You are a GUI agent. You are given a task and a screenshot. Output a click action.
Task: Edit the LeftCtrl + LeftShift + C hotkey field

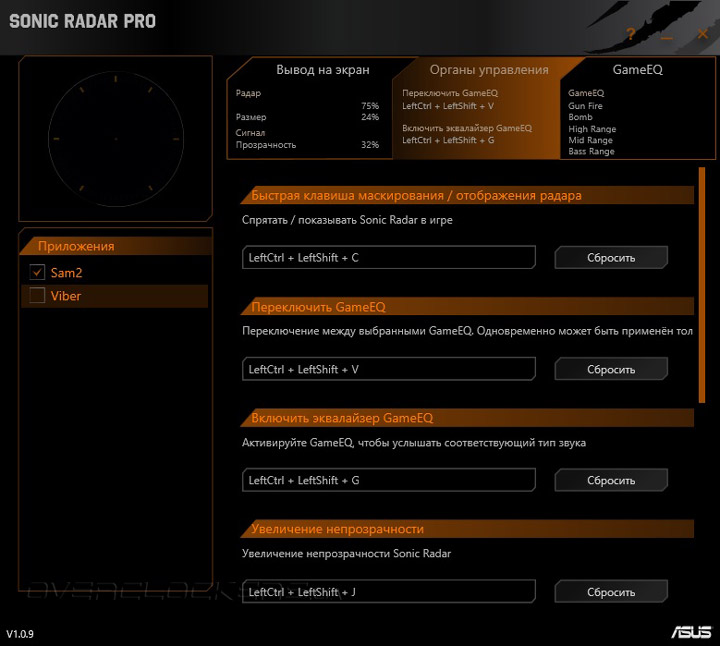click(x=388, y=258)
